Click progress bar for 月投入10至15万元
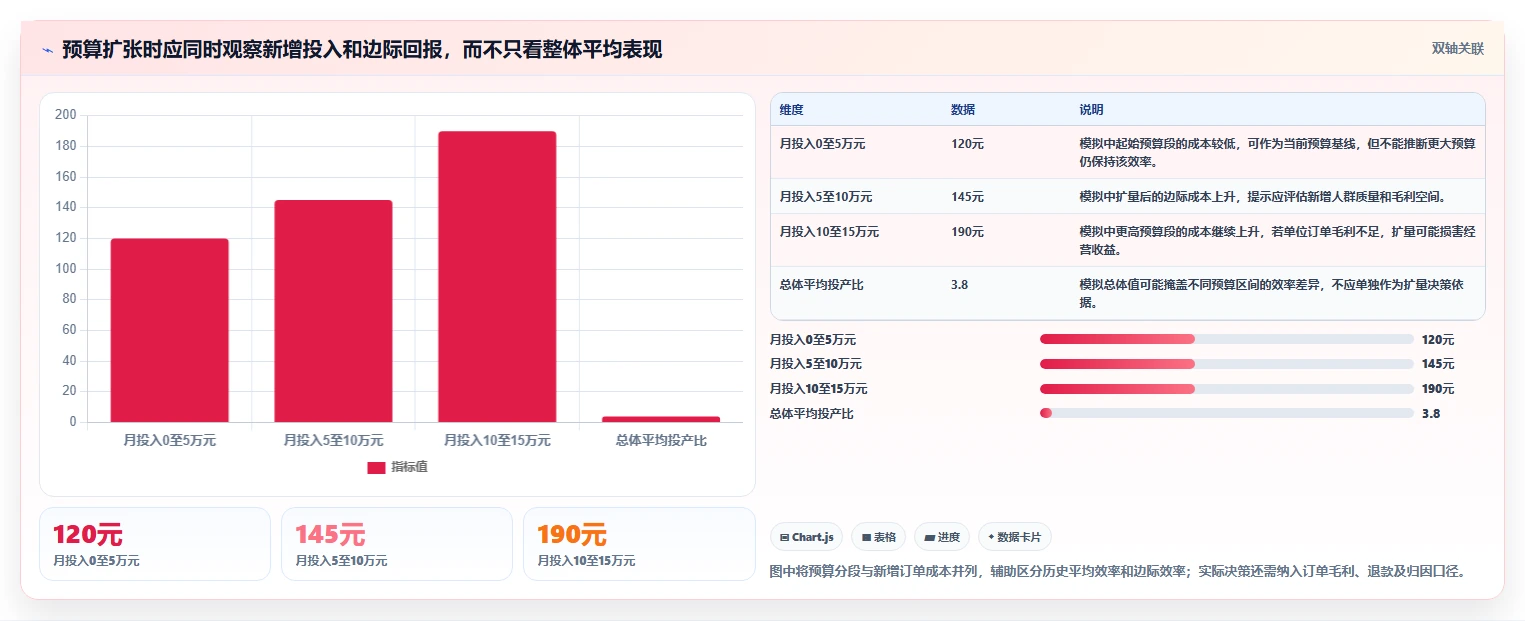 [x=1226, y=389]
